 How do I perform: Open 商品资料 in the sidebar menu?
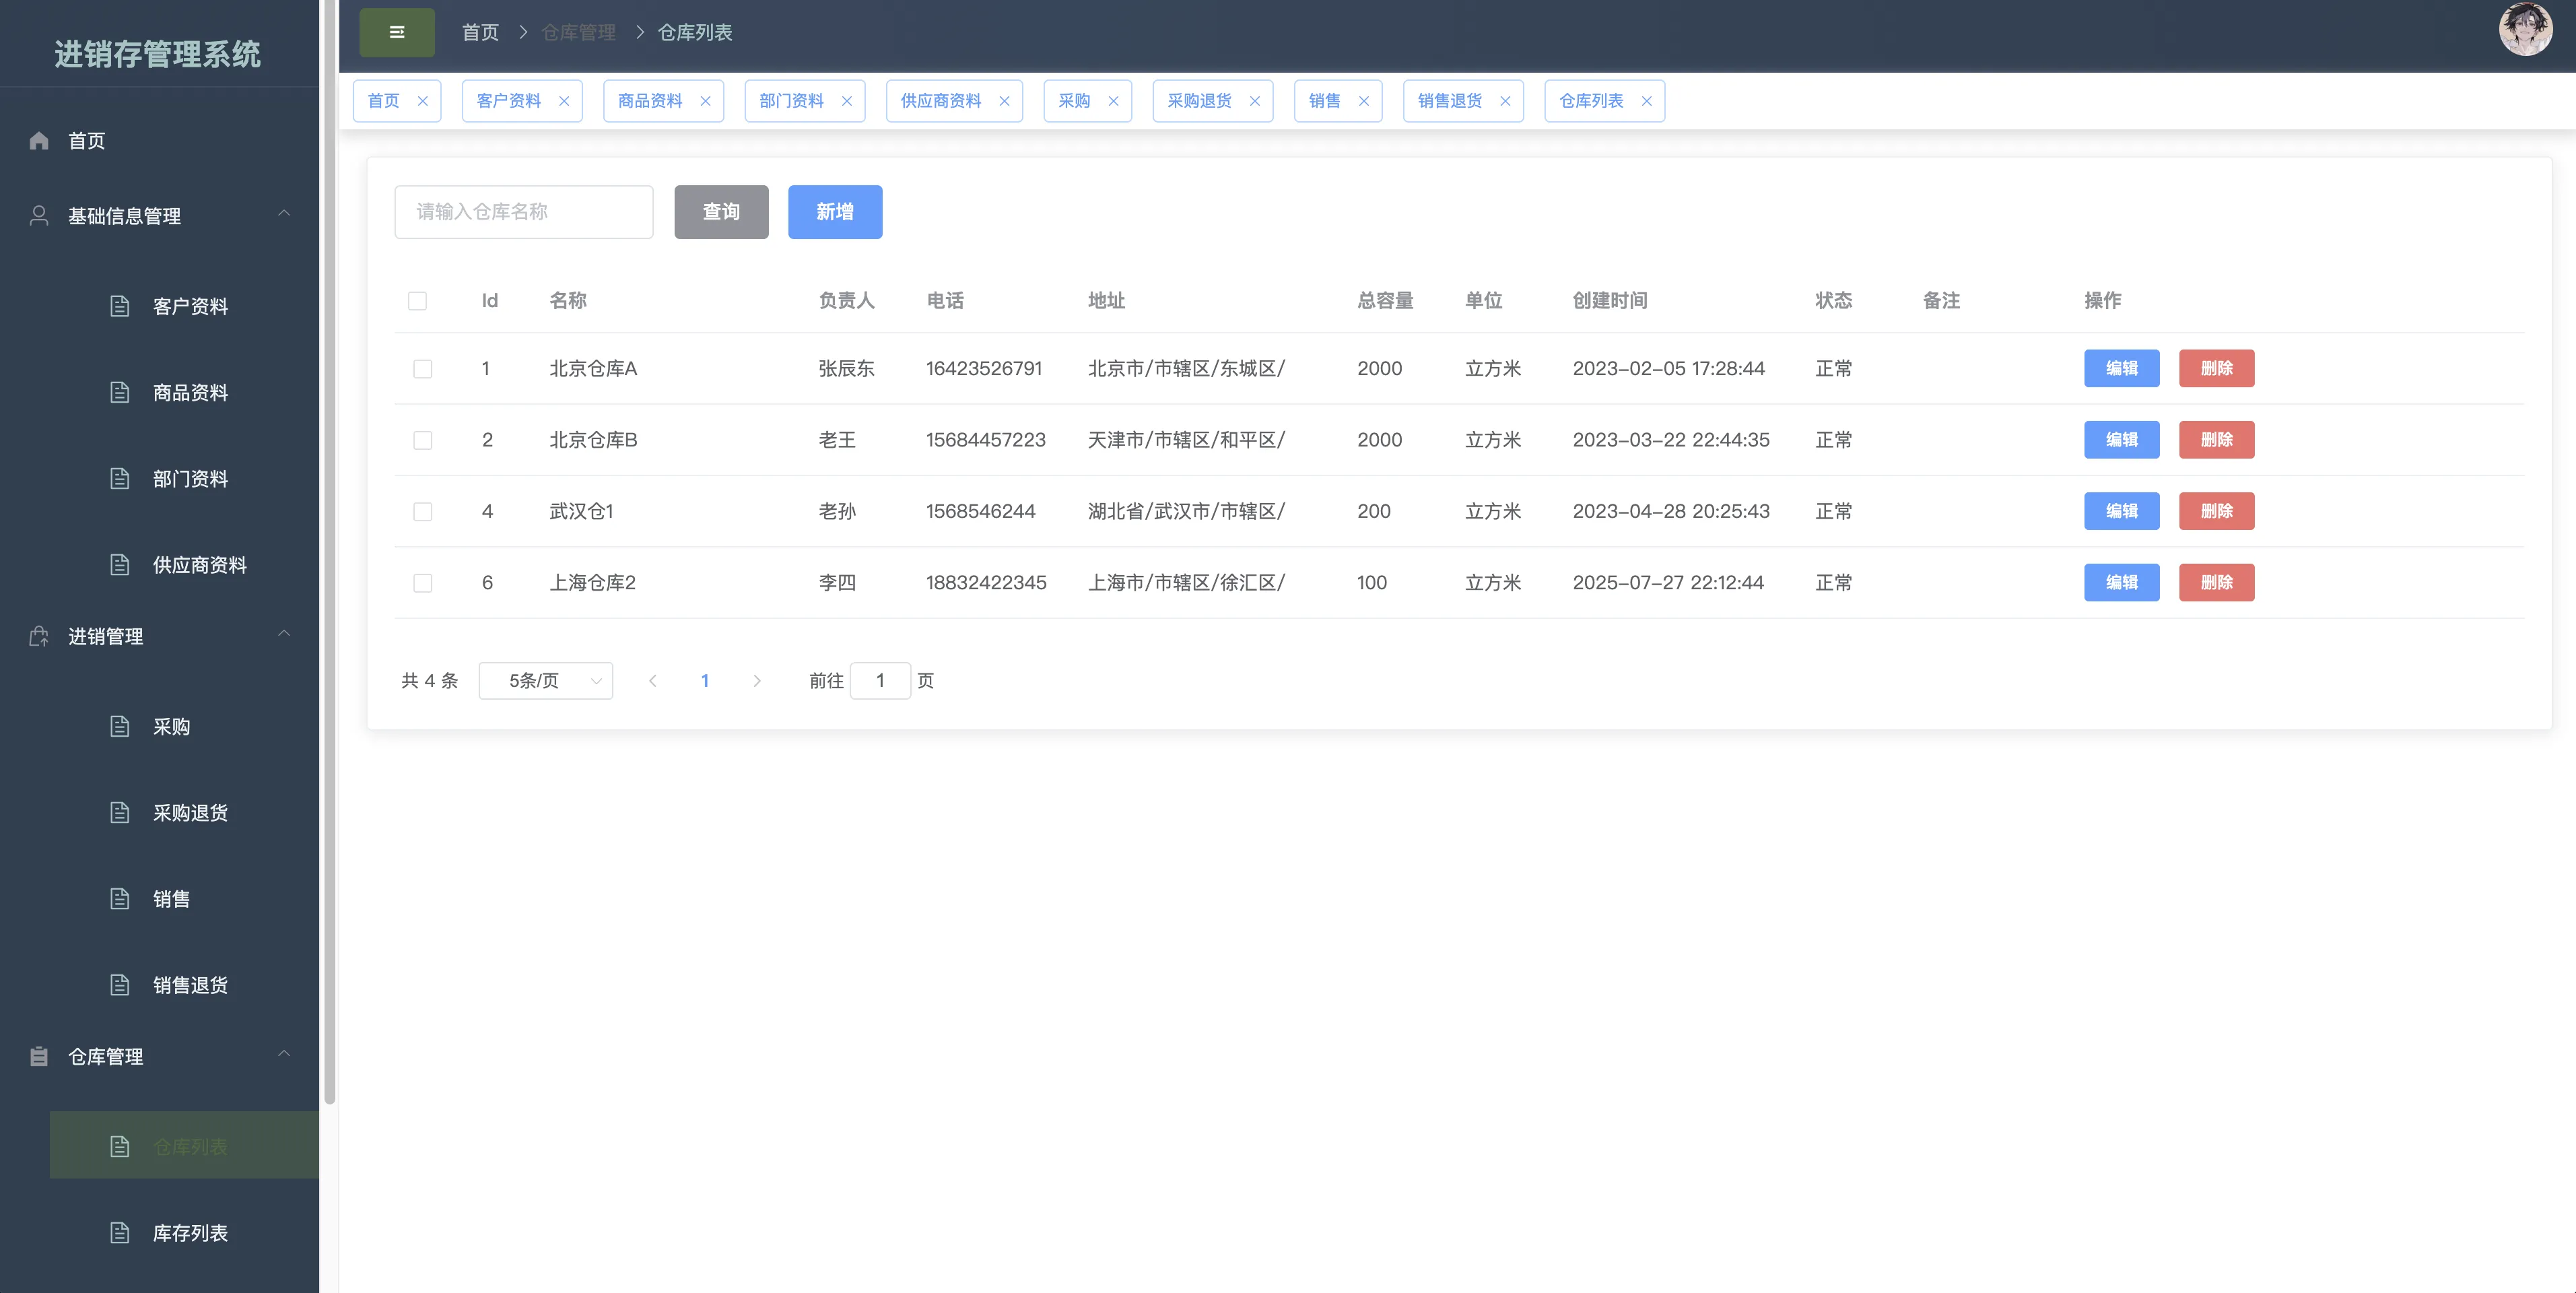coord(190,393)
